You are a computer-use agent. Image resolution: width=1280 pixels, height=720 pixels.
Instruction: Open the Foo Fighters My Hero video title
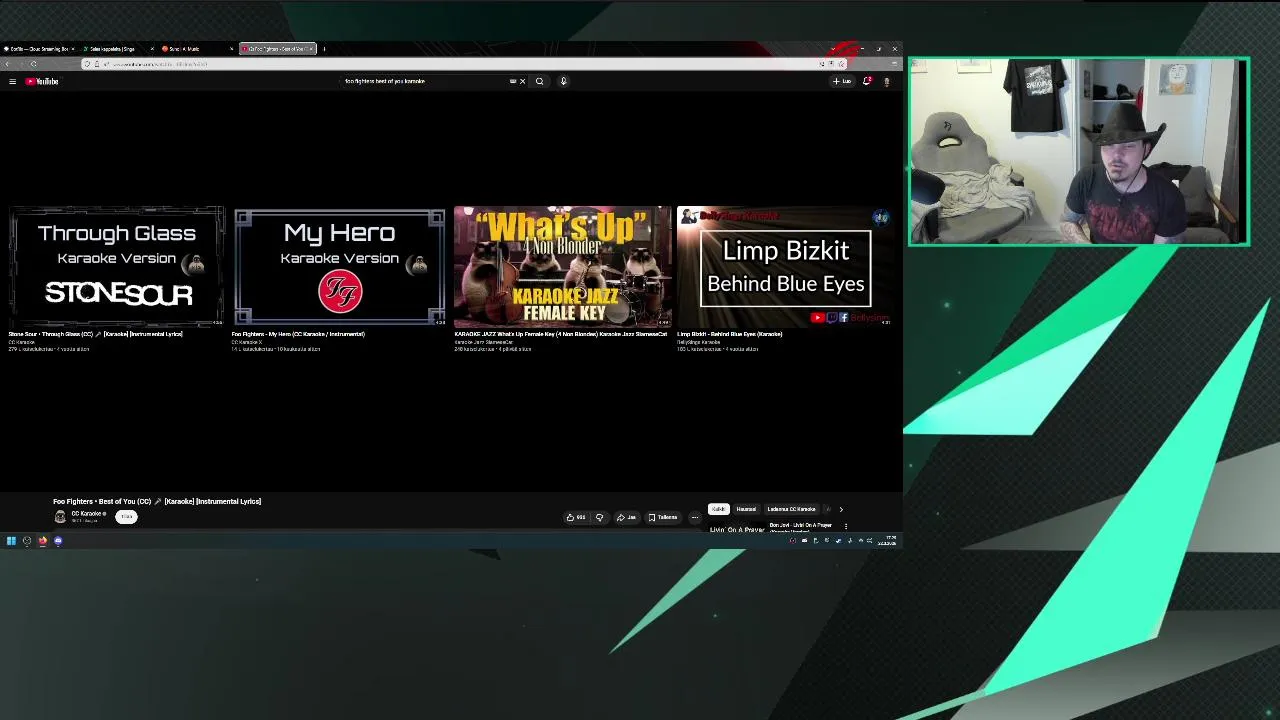[298, 334]
